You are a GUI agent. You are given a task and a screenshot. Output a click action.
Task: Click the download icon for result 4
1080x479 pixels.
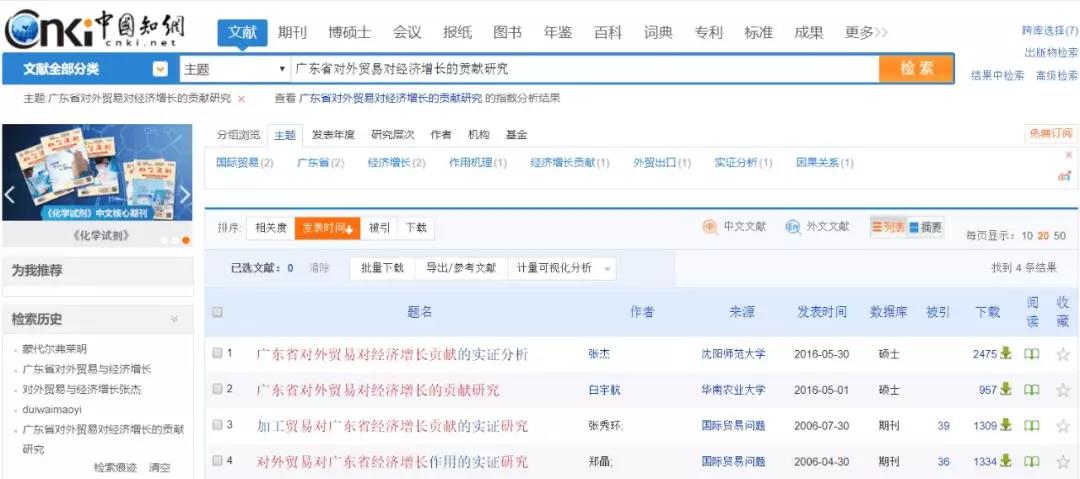1006,461
